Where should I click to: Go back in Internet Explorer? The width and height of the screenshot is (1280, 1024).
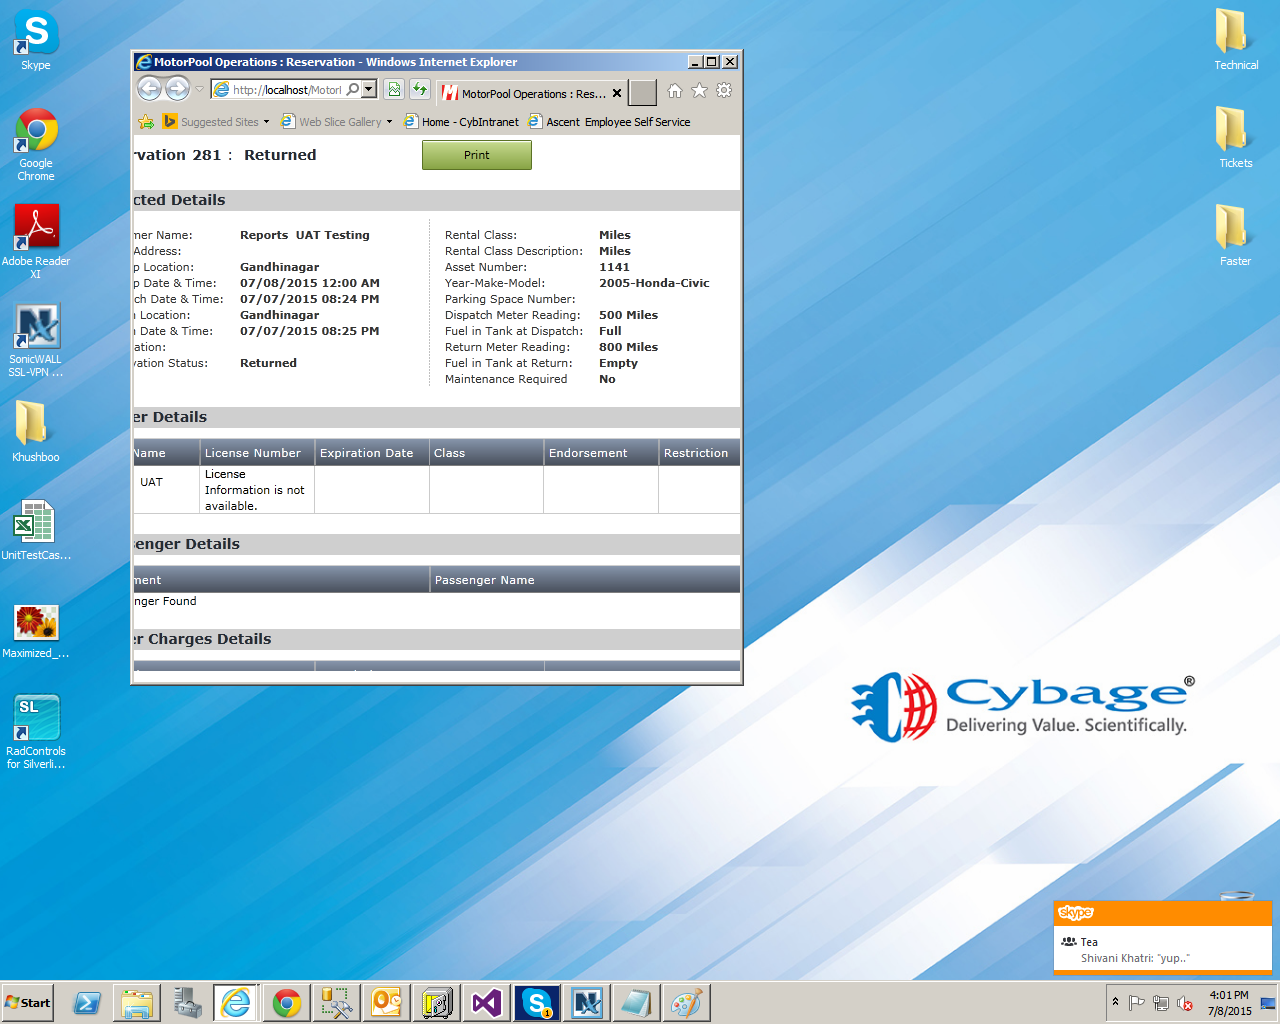click(x=150, y=89)
